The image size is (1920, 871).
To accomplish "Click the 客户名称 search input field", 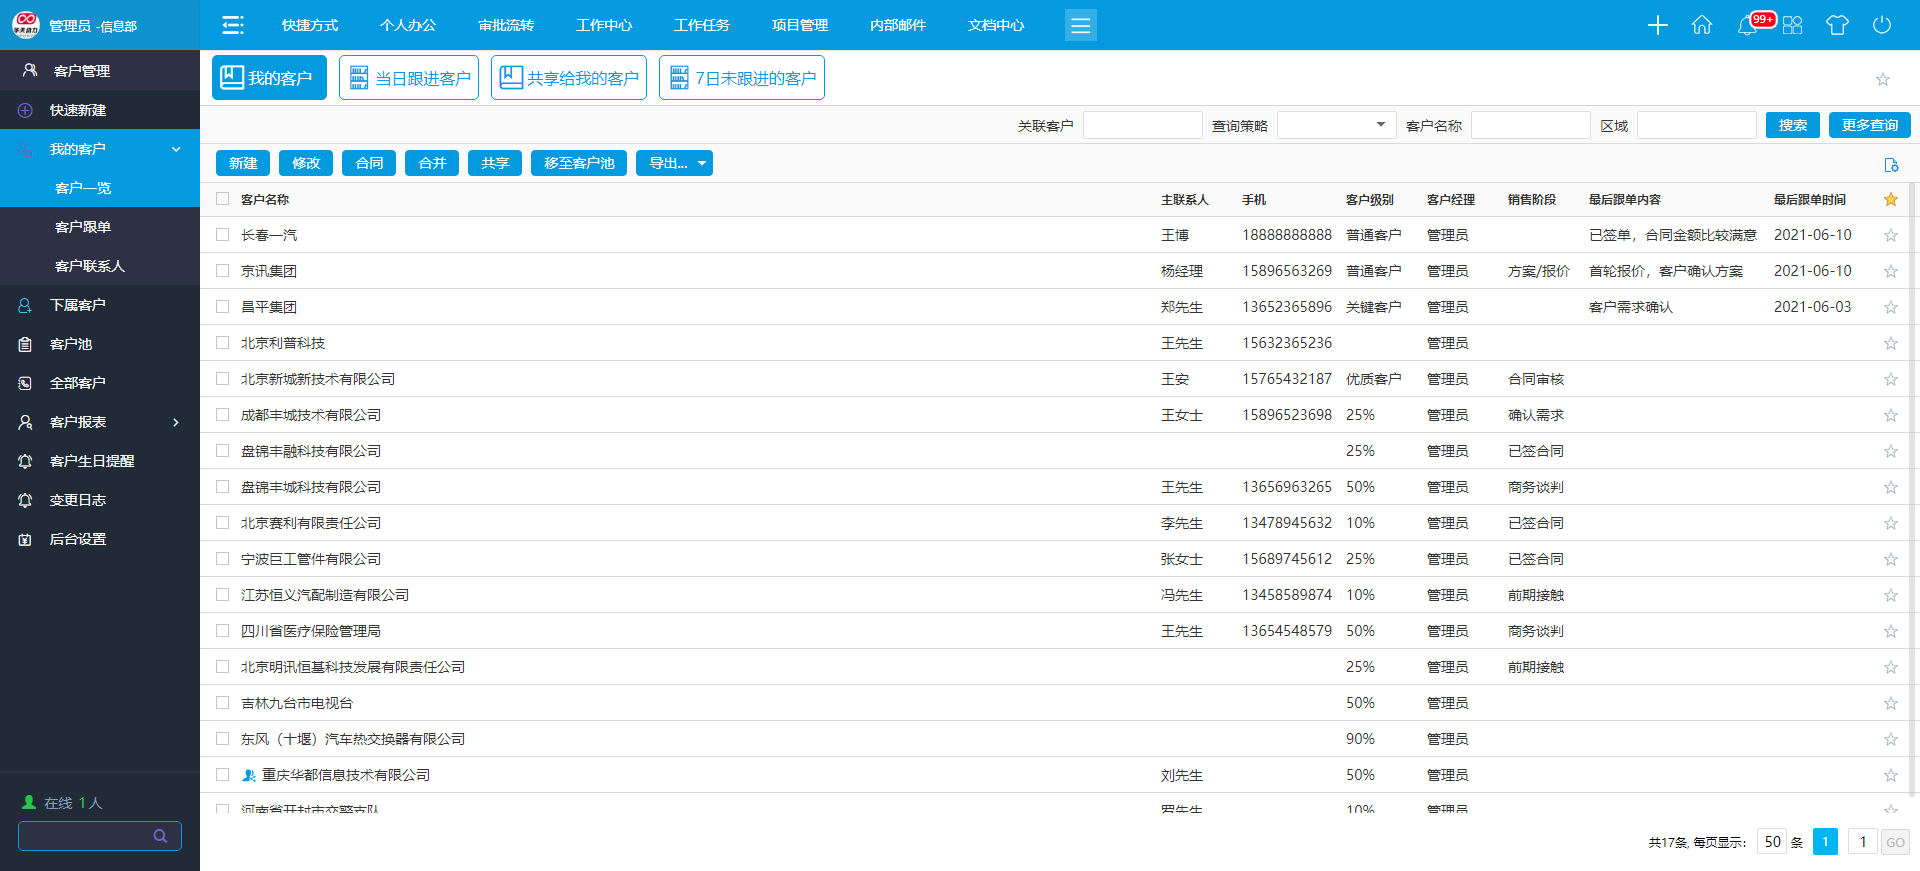I will coord(1530,125).
